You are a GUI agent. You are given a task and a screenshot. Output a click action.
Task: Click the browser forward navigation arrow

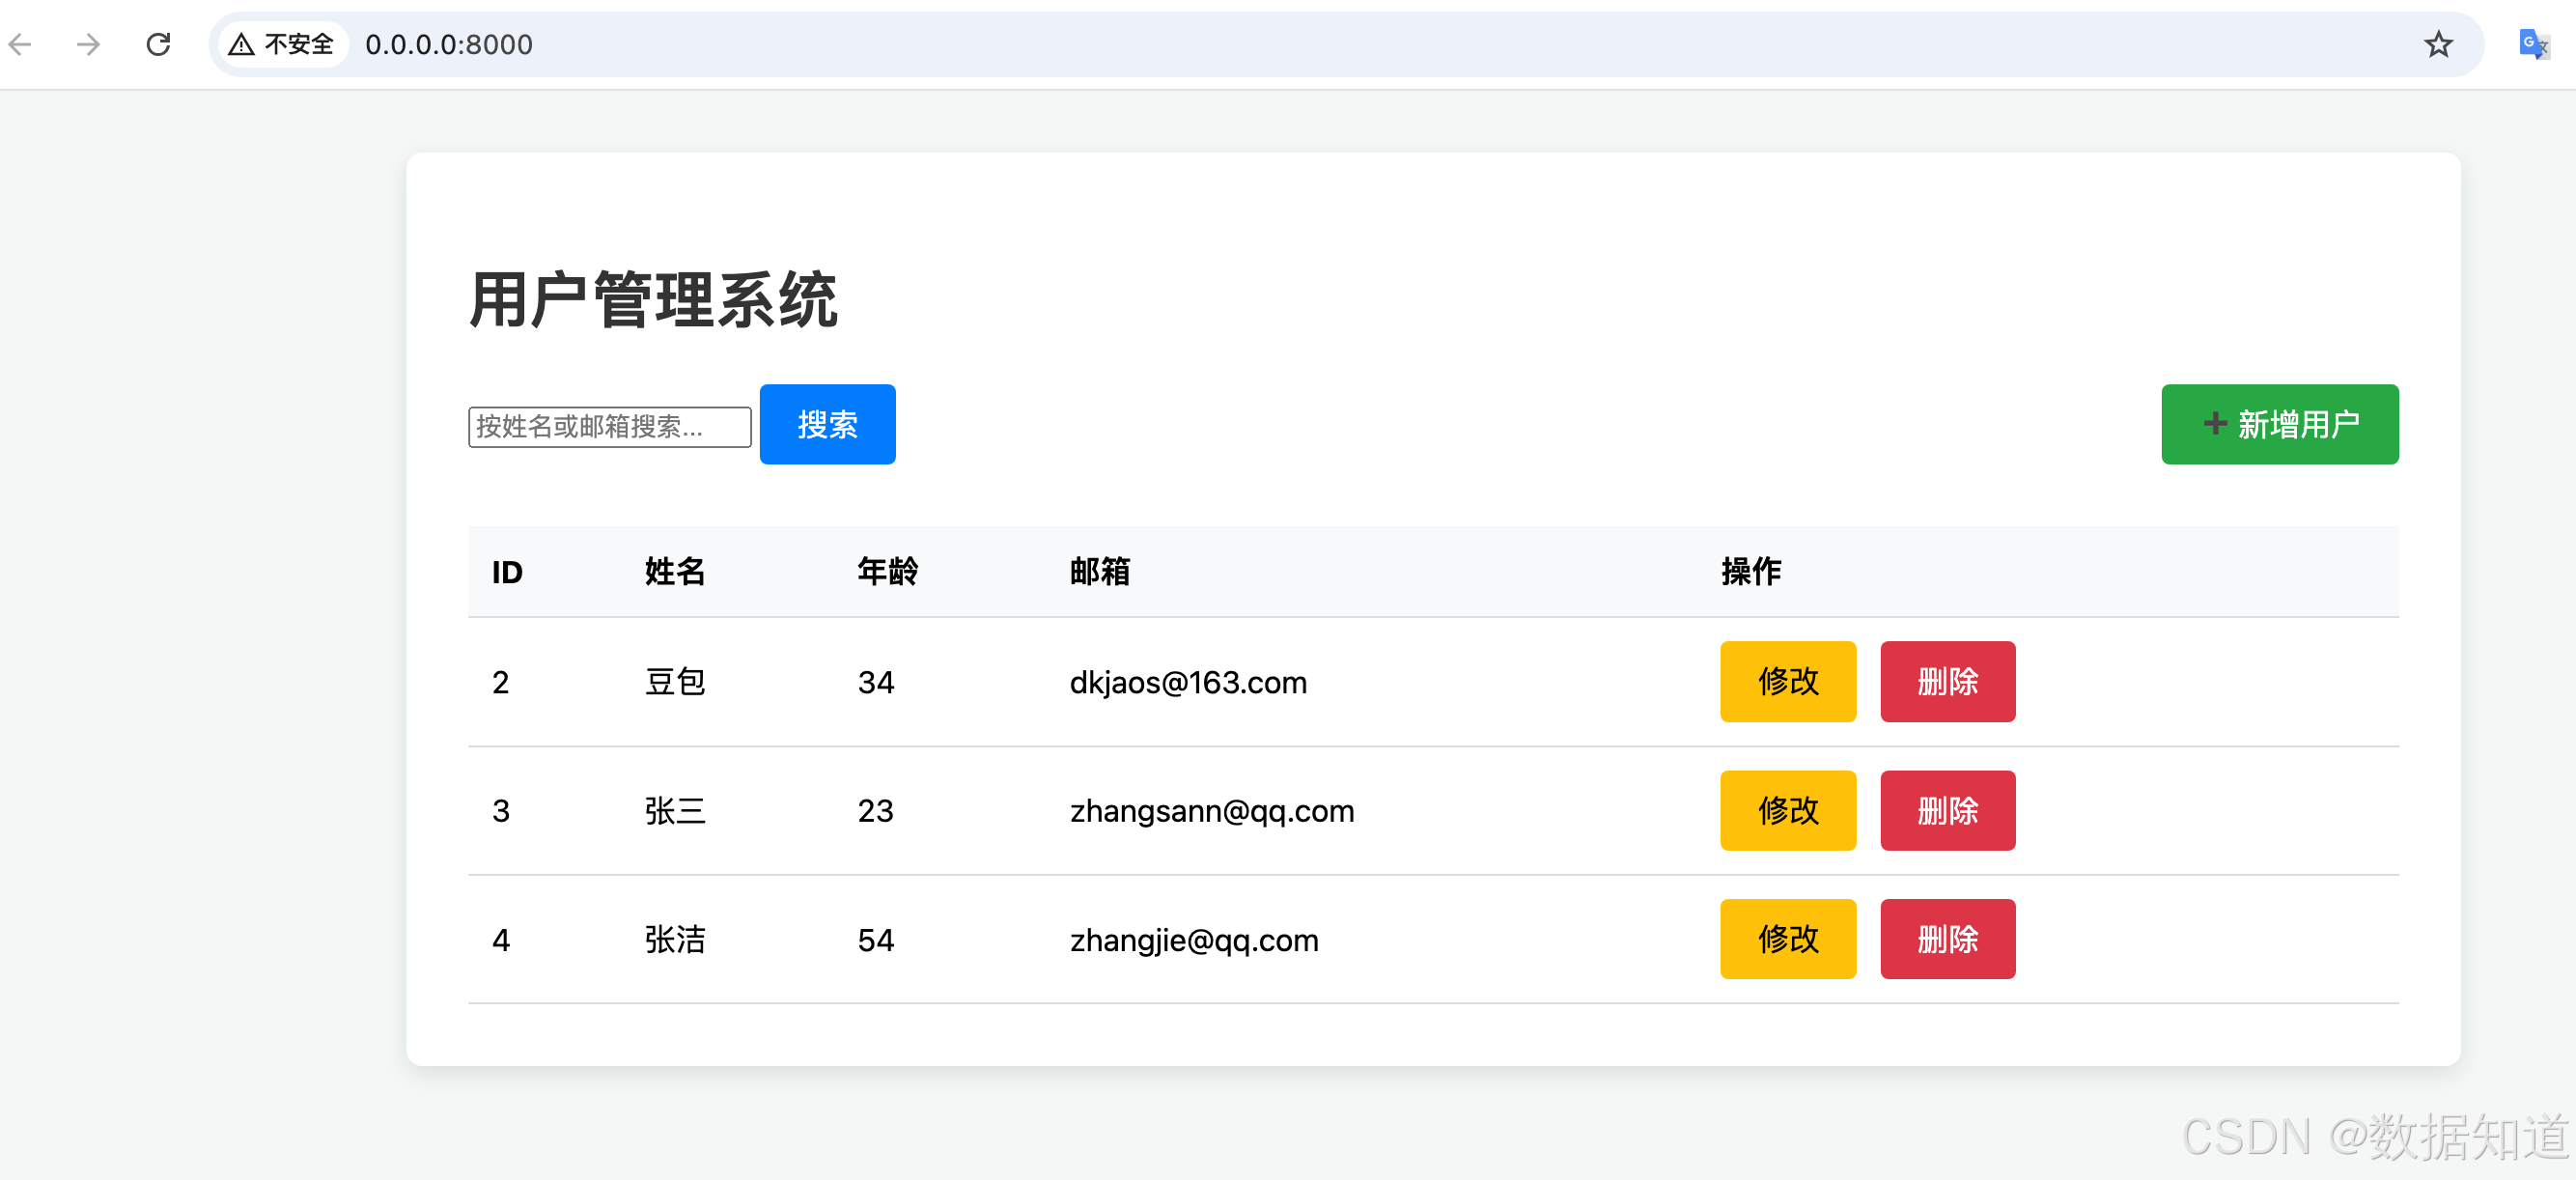click(x=88, y=44)
